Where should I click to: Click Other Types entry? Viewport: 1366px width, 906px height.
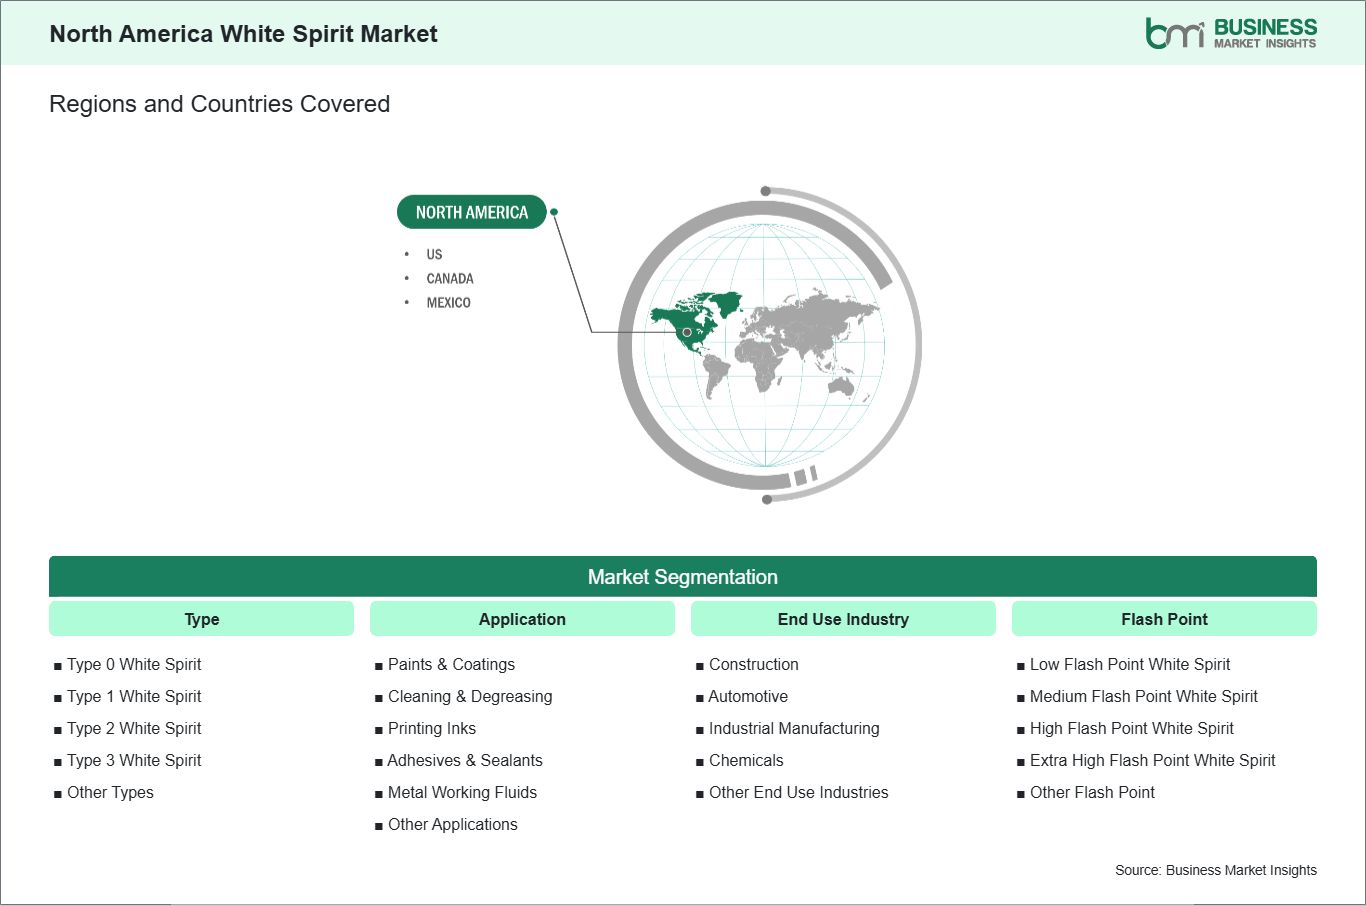(110, 792)
